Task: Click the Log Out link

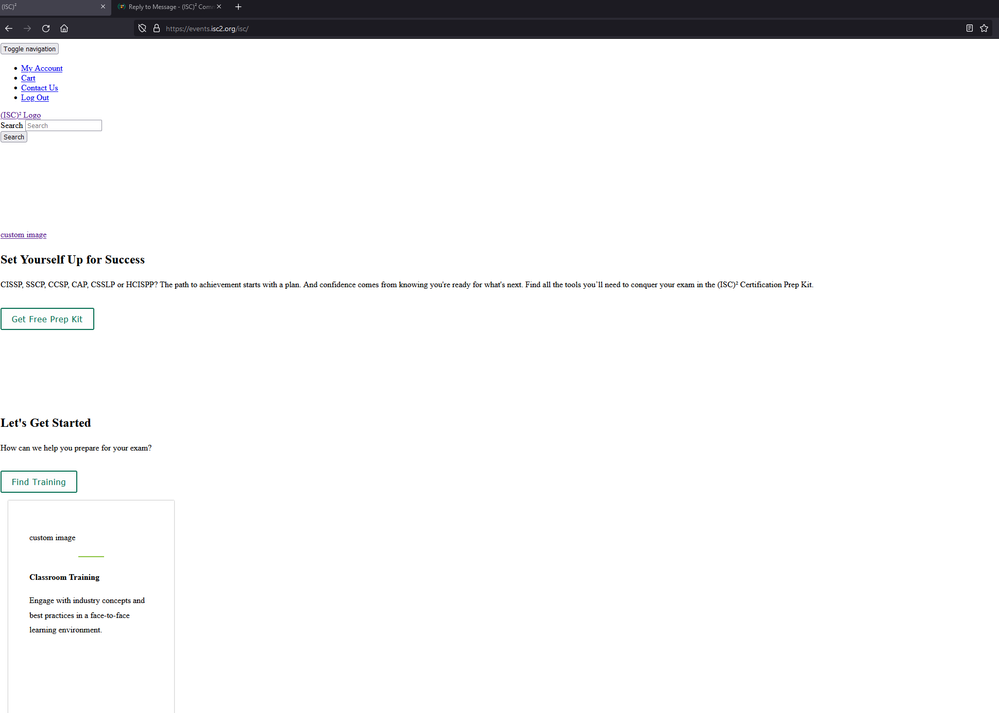Action: click(35, 97)
